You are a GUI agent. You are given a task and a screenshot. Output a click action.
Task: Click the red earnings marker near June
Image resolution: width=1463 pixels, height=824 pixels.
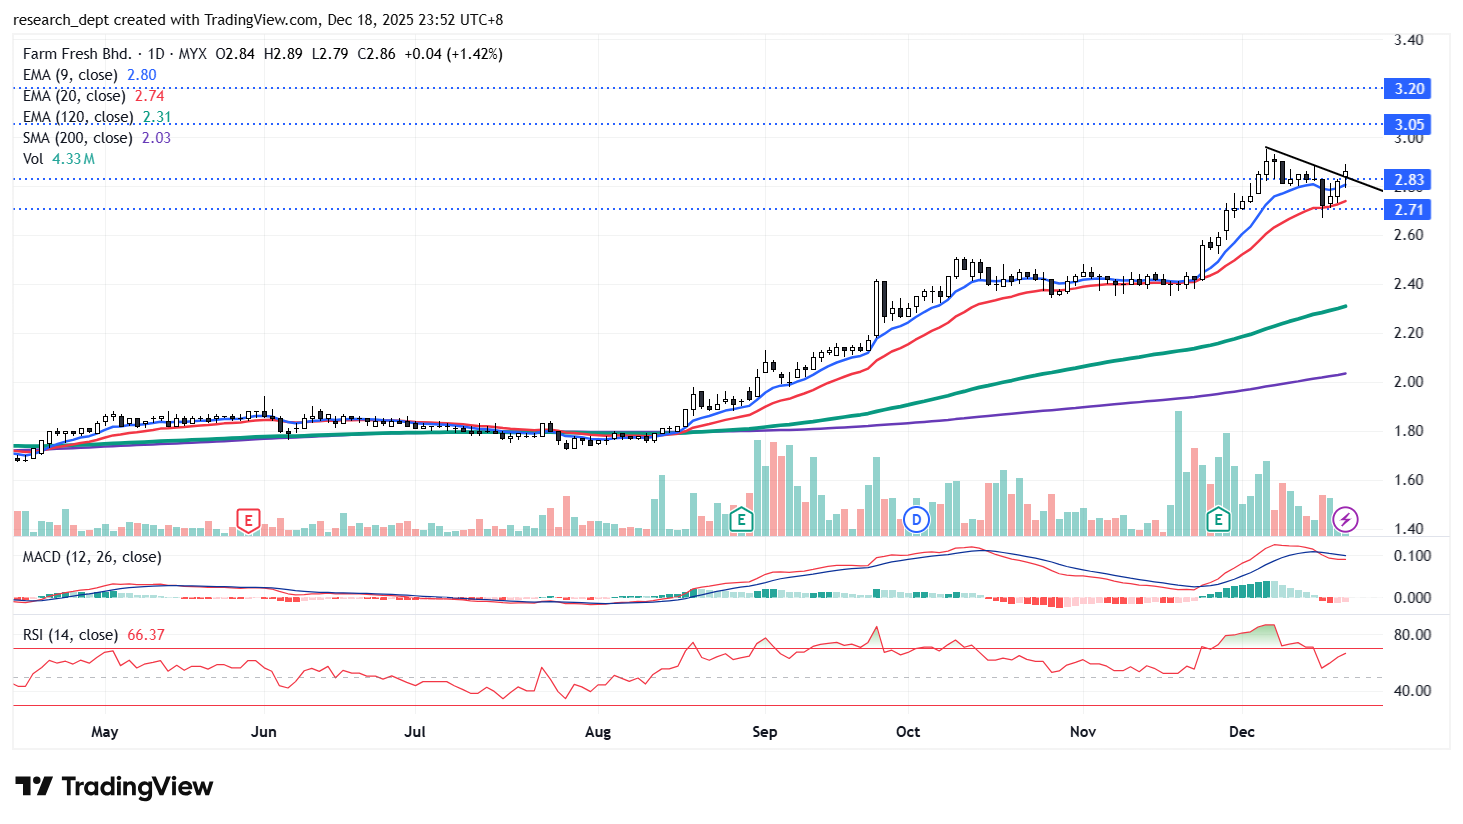(248, 519)
